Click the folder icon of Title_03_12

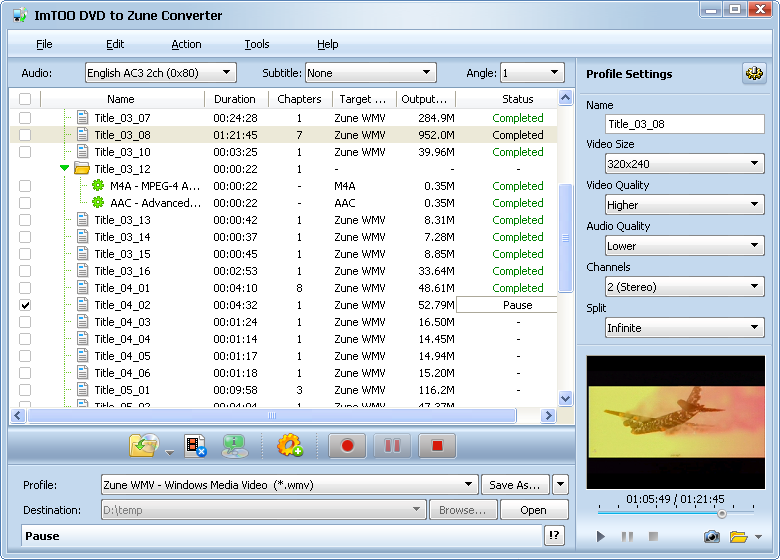[82, 169]
